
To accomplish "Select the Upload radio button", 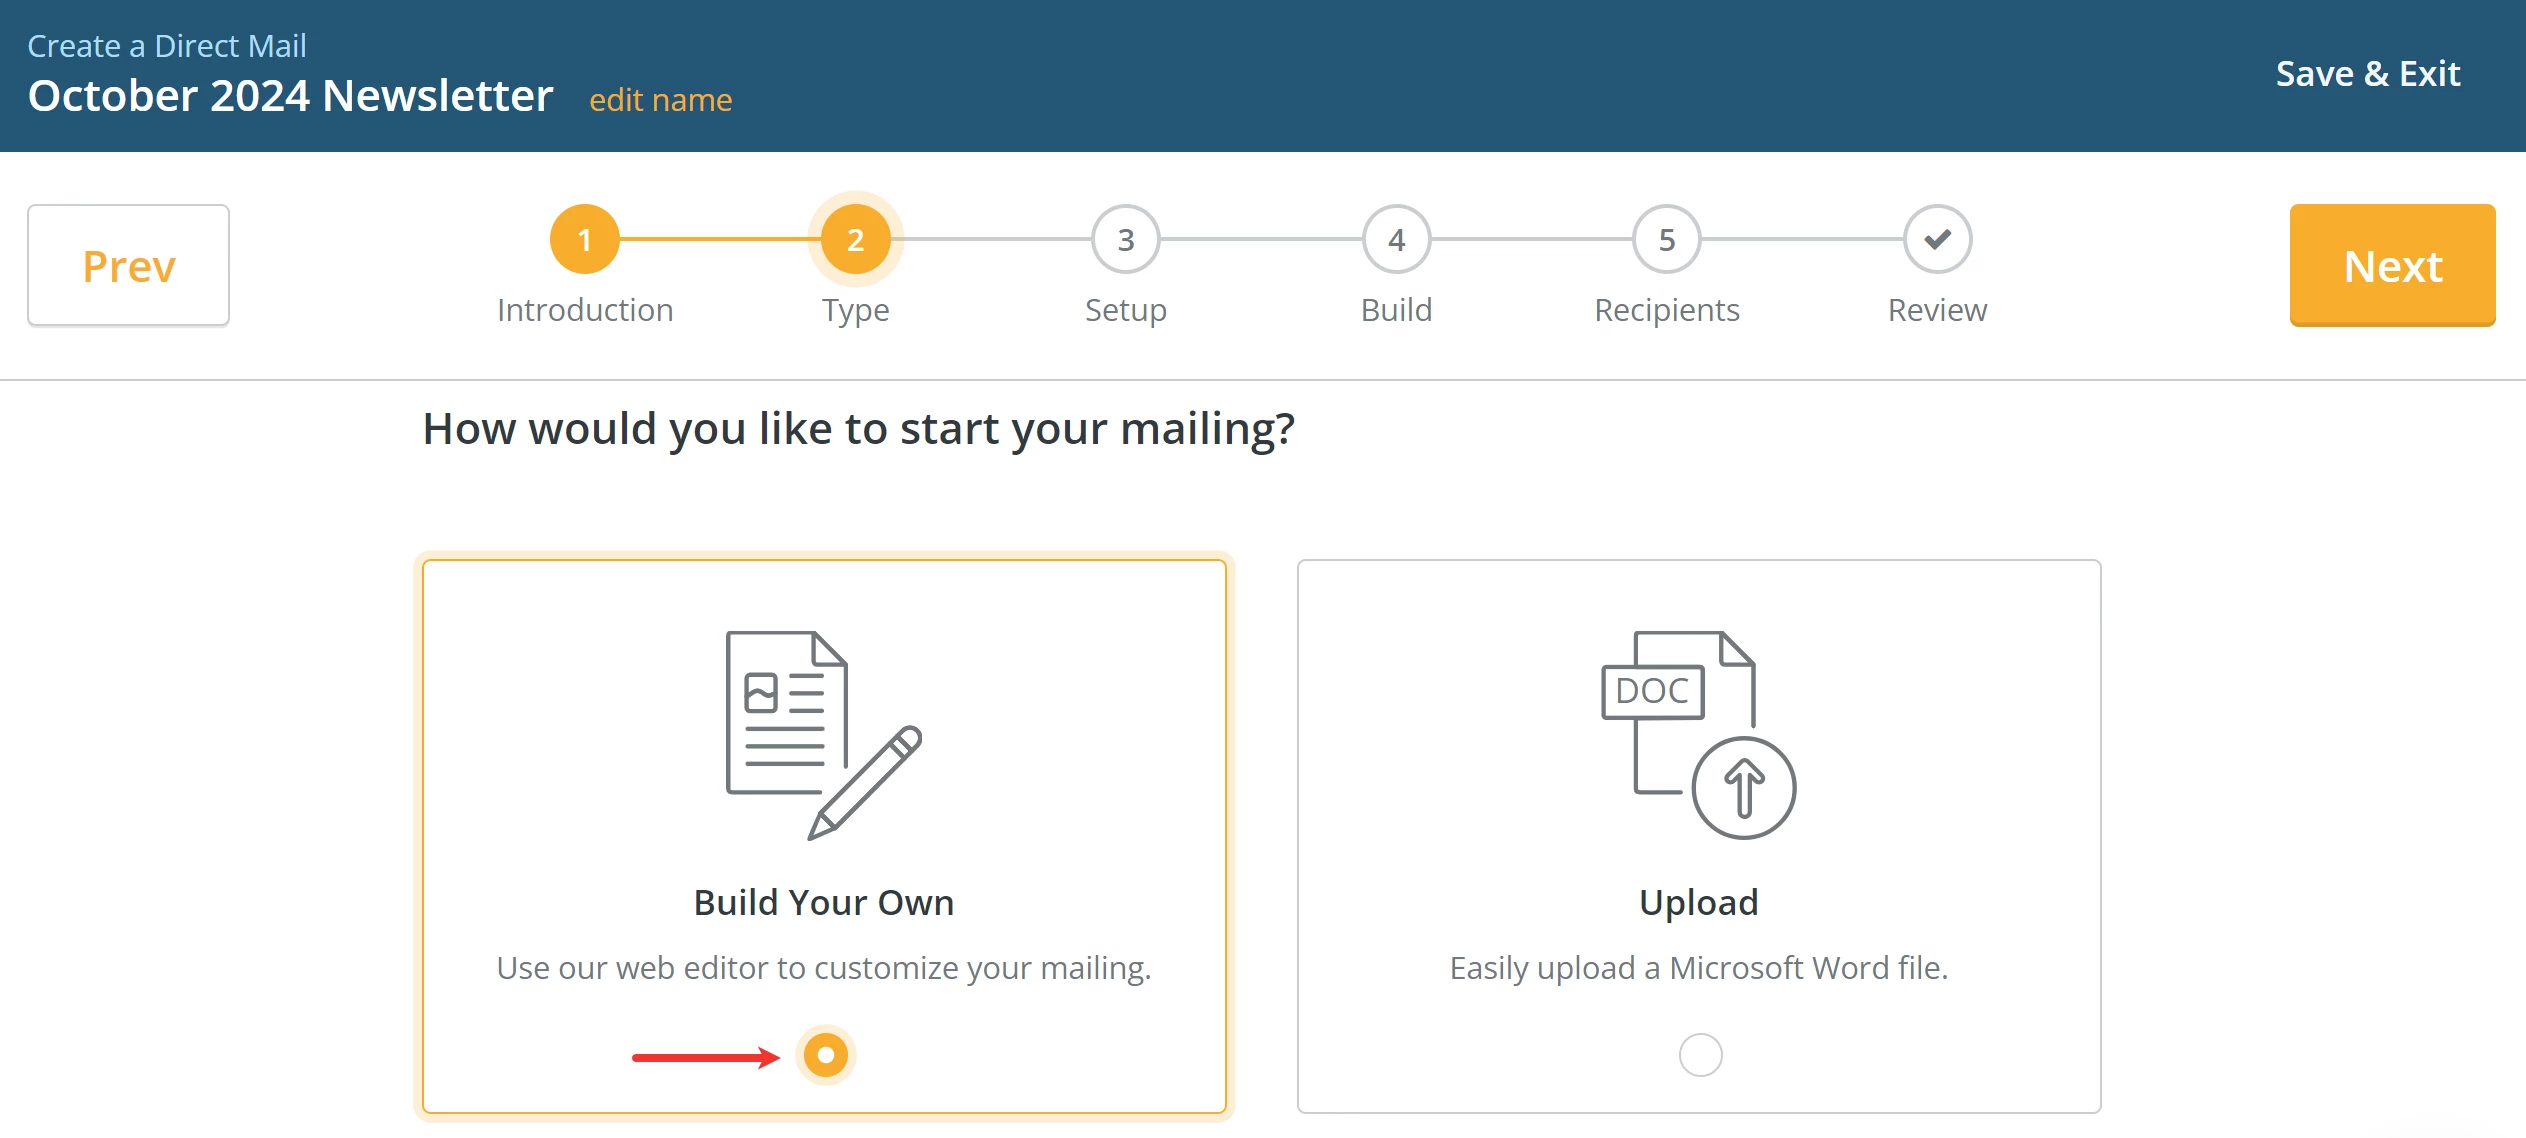I will [x=1700, y=1055].
